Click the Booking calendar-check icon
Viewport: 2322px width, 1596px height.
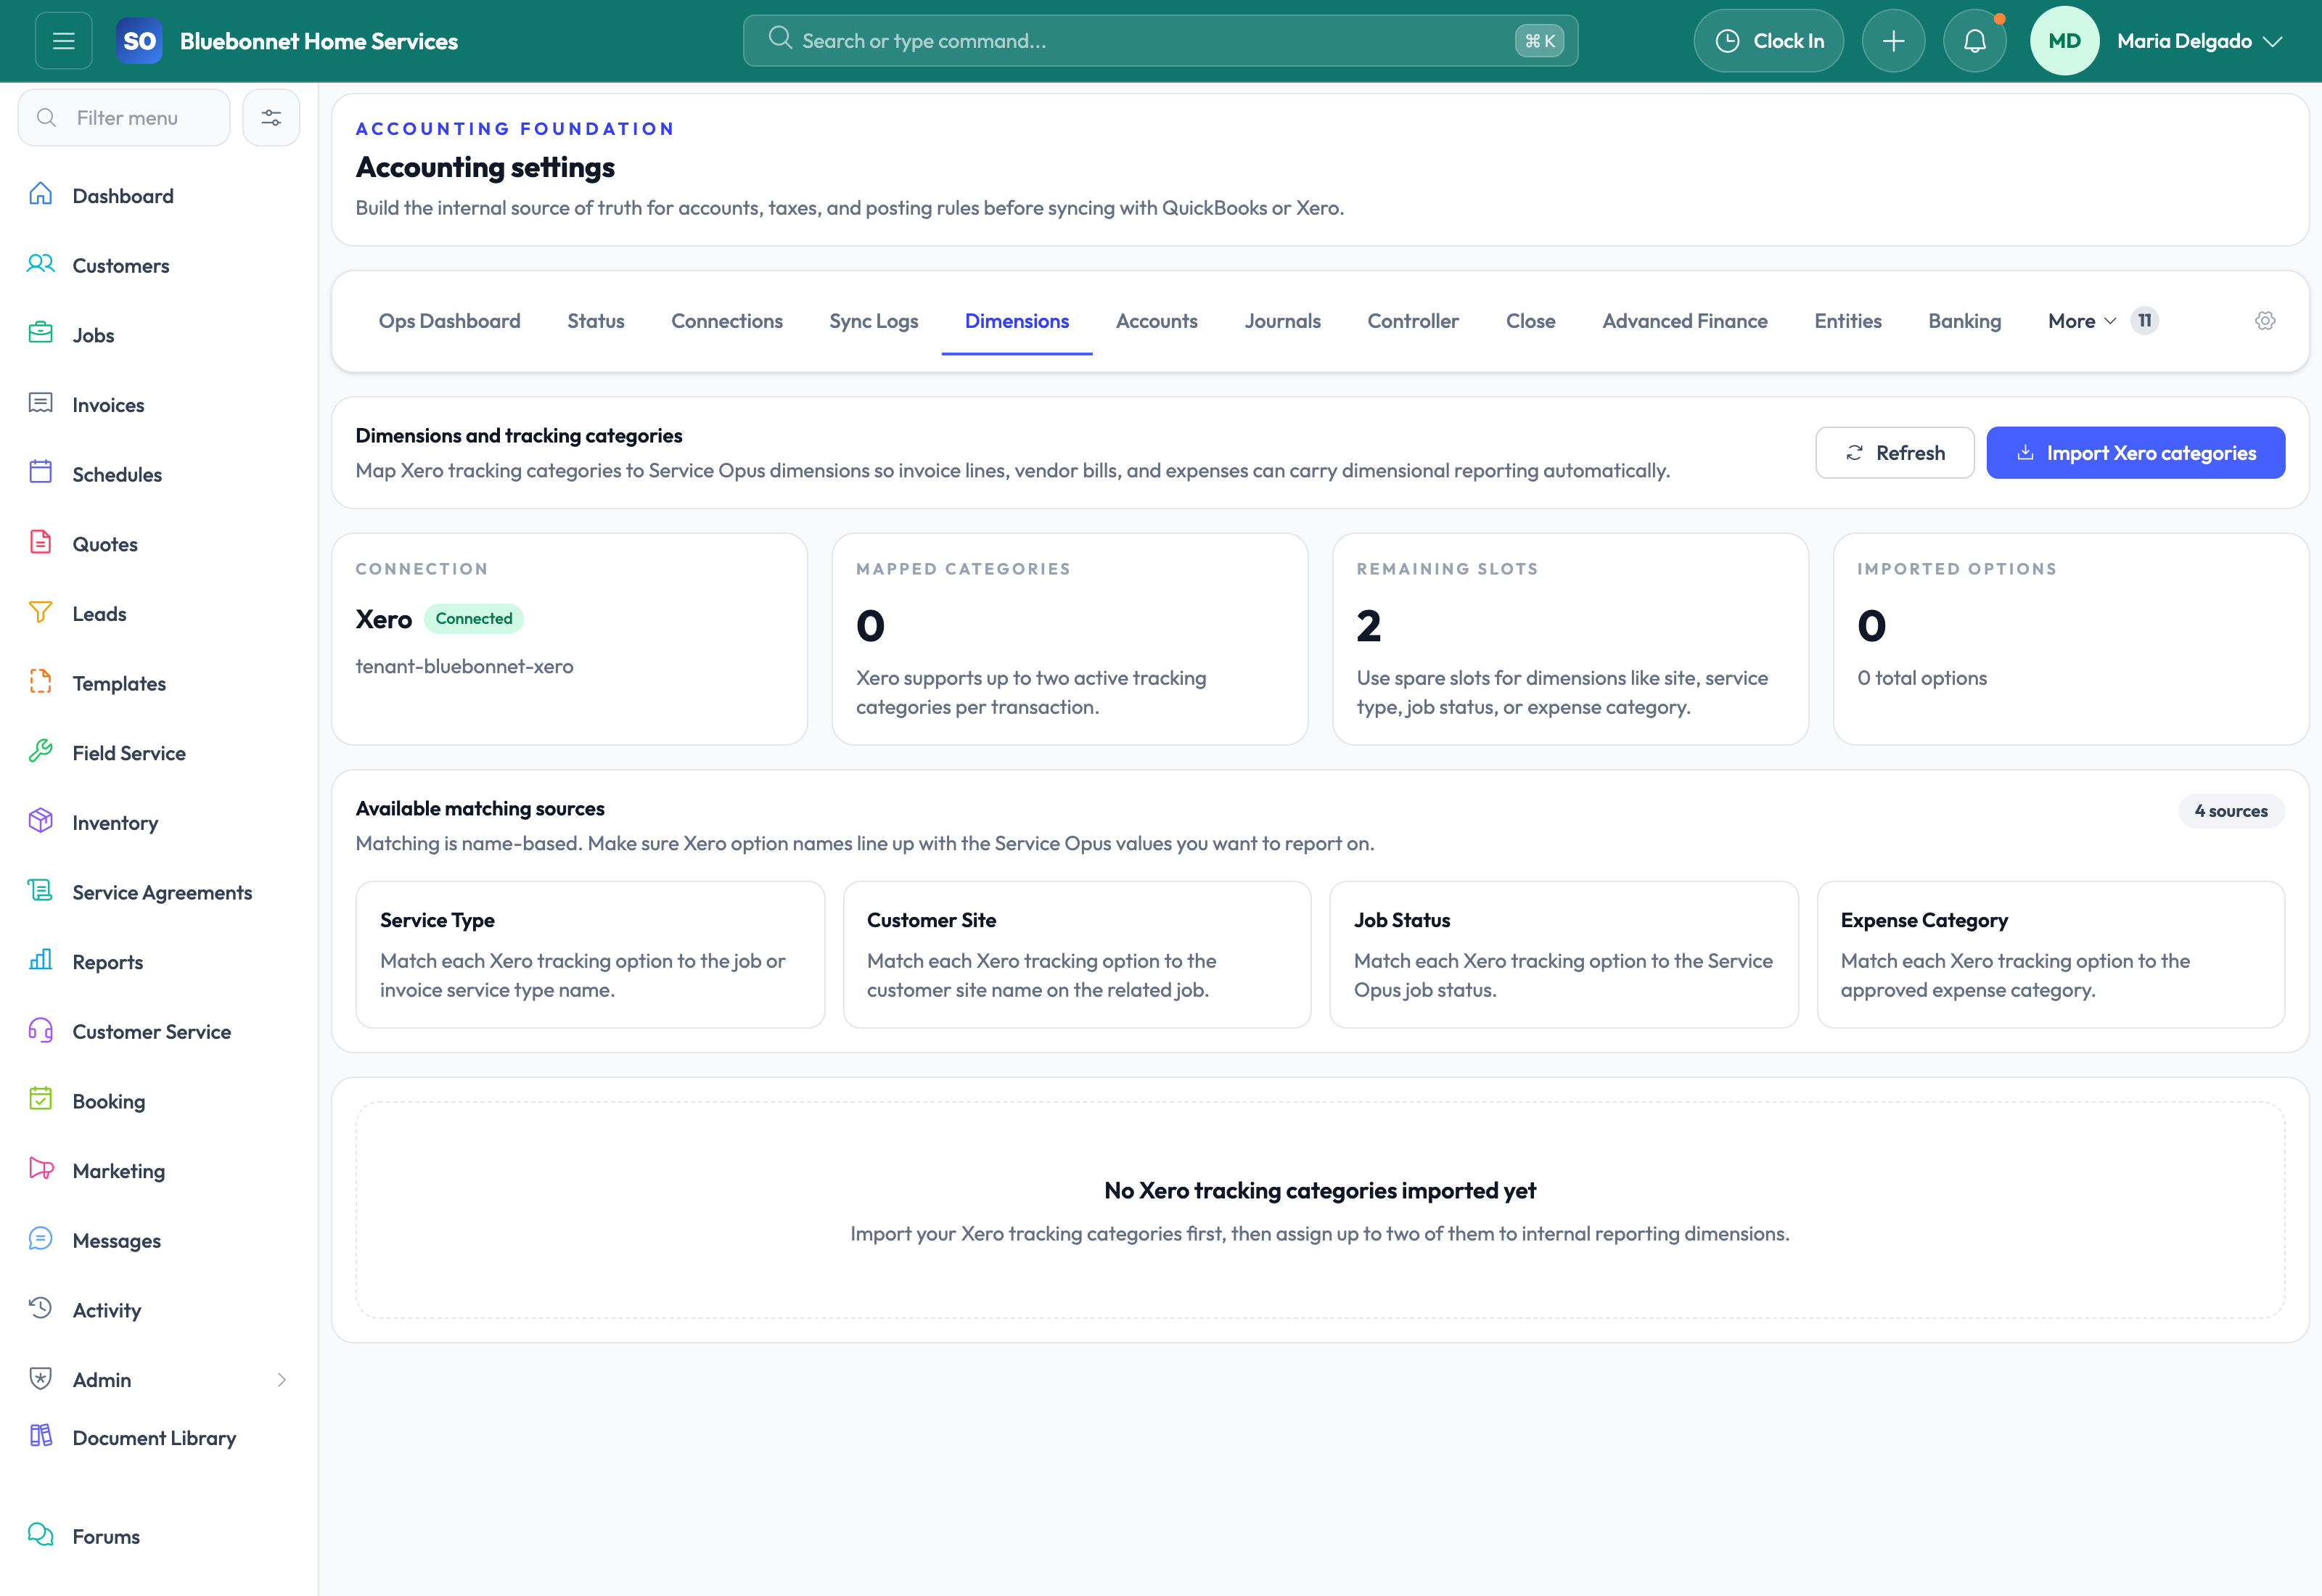pos(41,1100)
